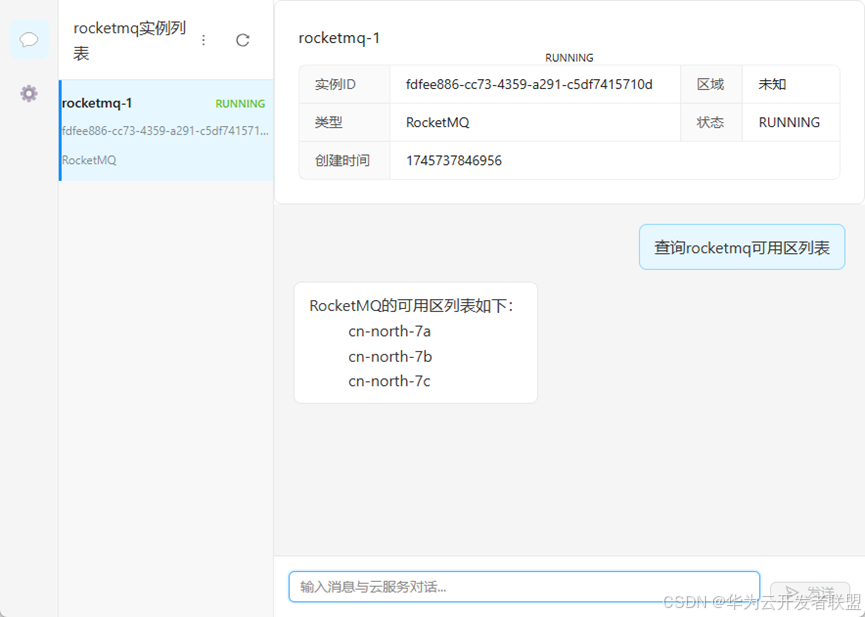Click availability zone cn-north-7a
The height and width of the screenshot is (617, 865).
389,331
